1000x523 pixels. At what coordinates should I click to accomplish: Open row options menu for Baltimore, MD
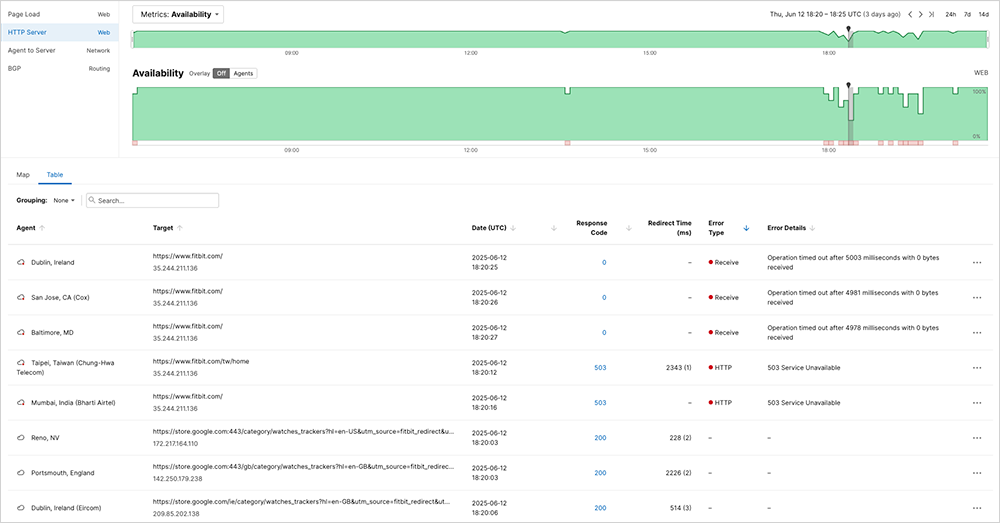977,332
